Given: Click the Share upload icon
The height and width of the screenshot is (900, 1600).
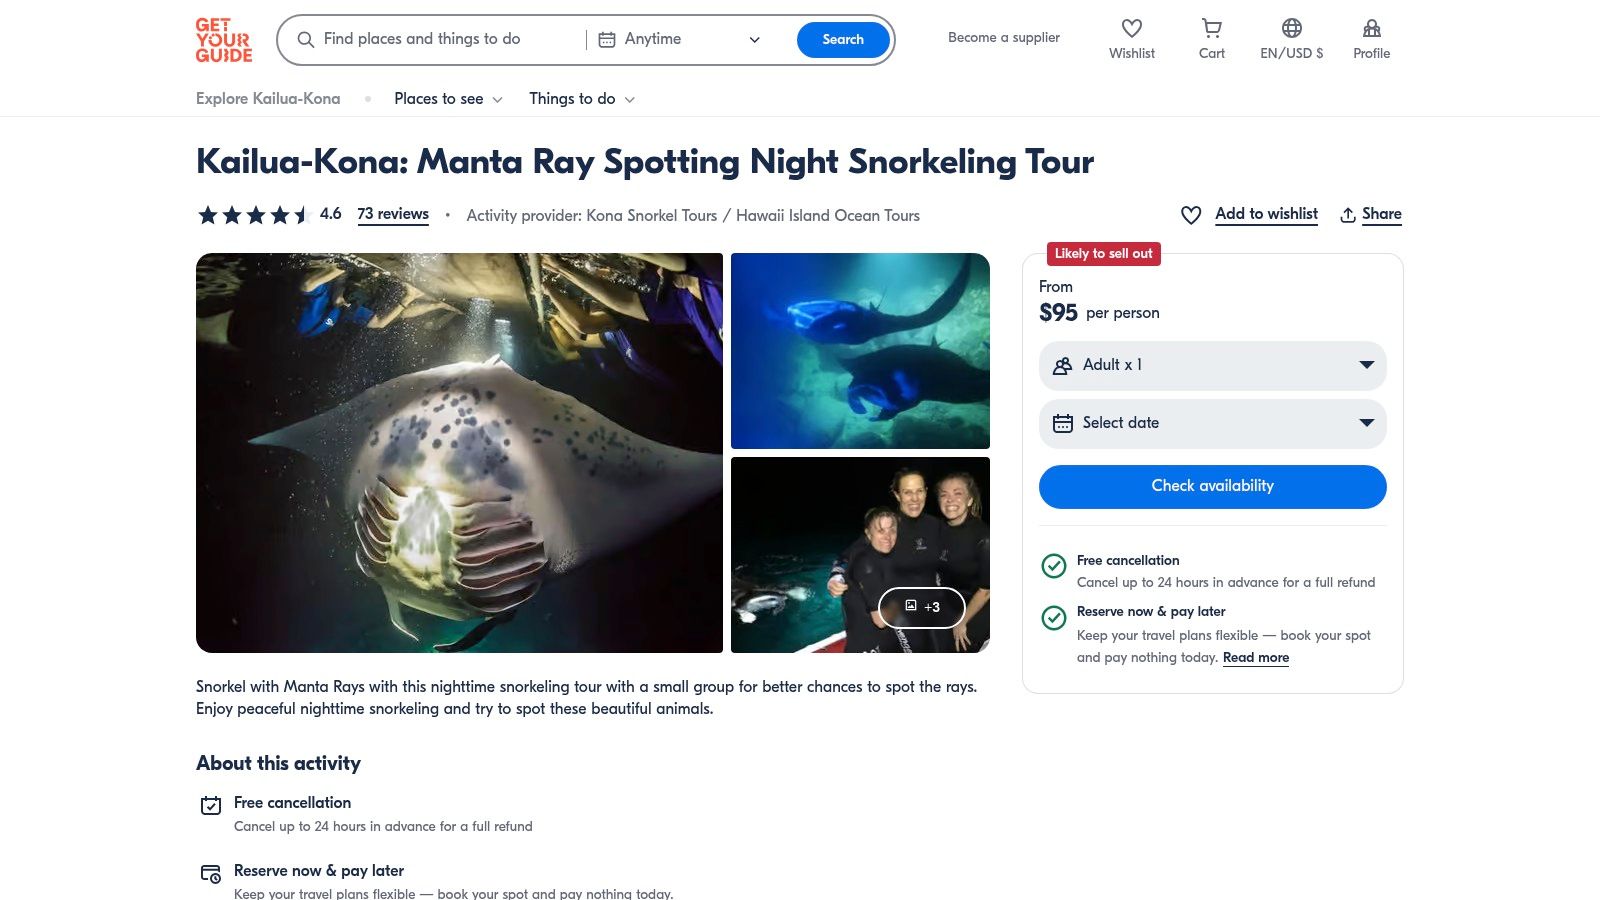Looking at the screenshot, I should point(1348,215).
